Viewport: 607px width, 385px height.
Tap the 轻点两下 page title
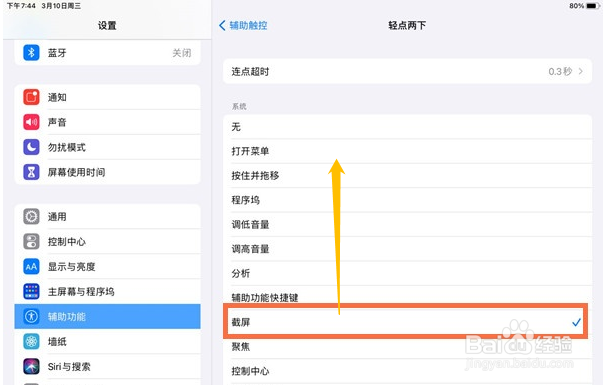[x=407, y=26]
